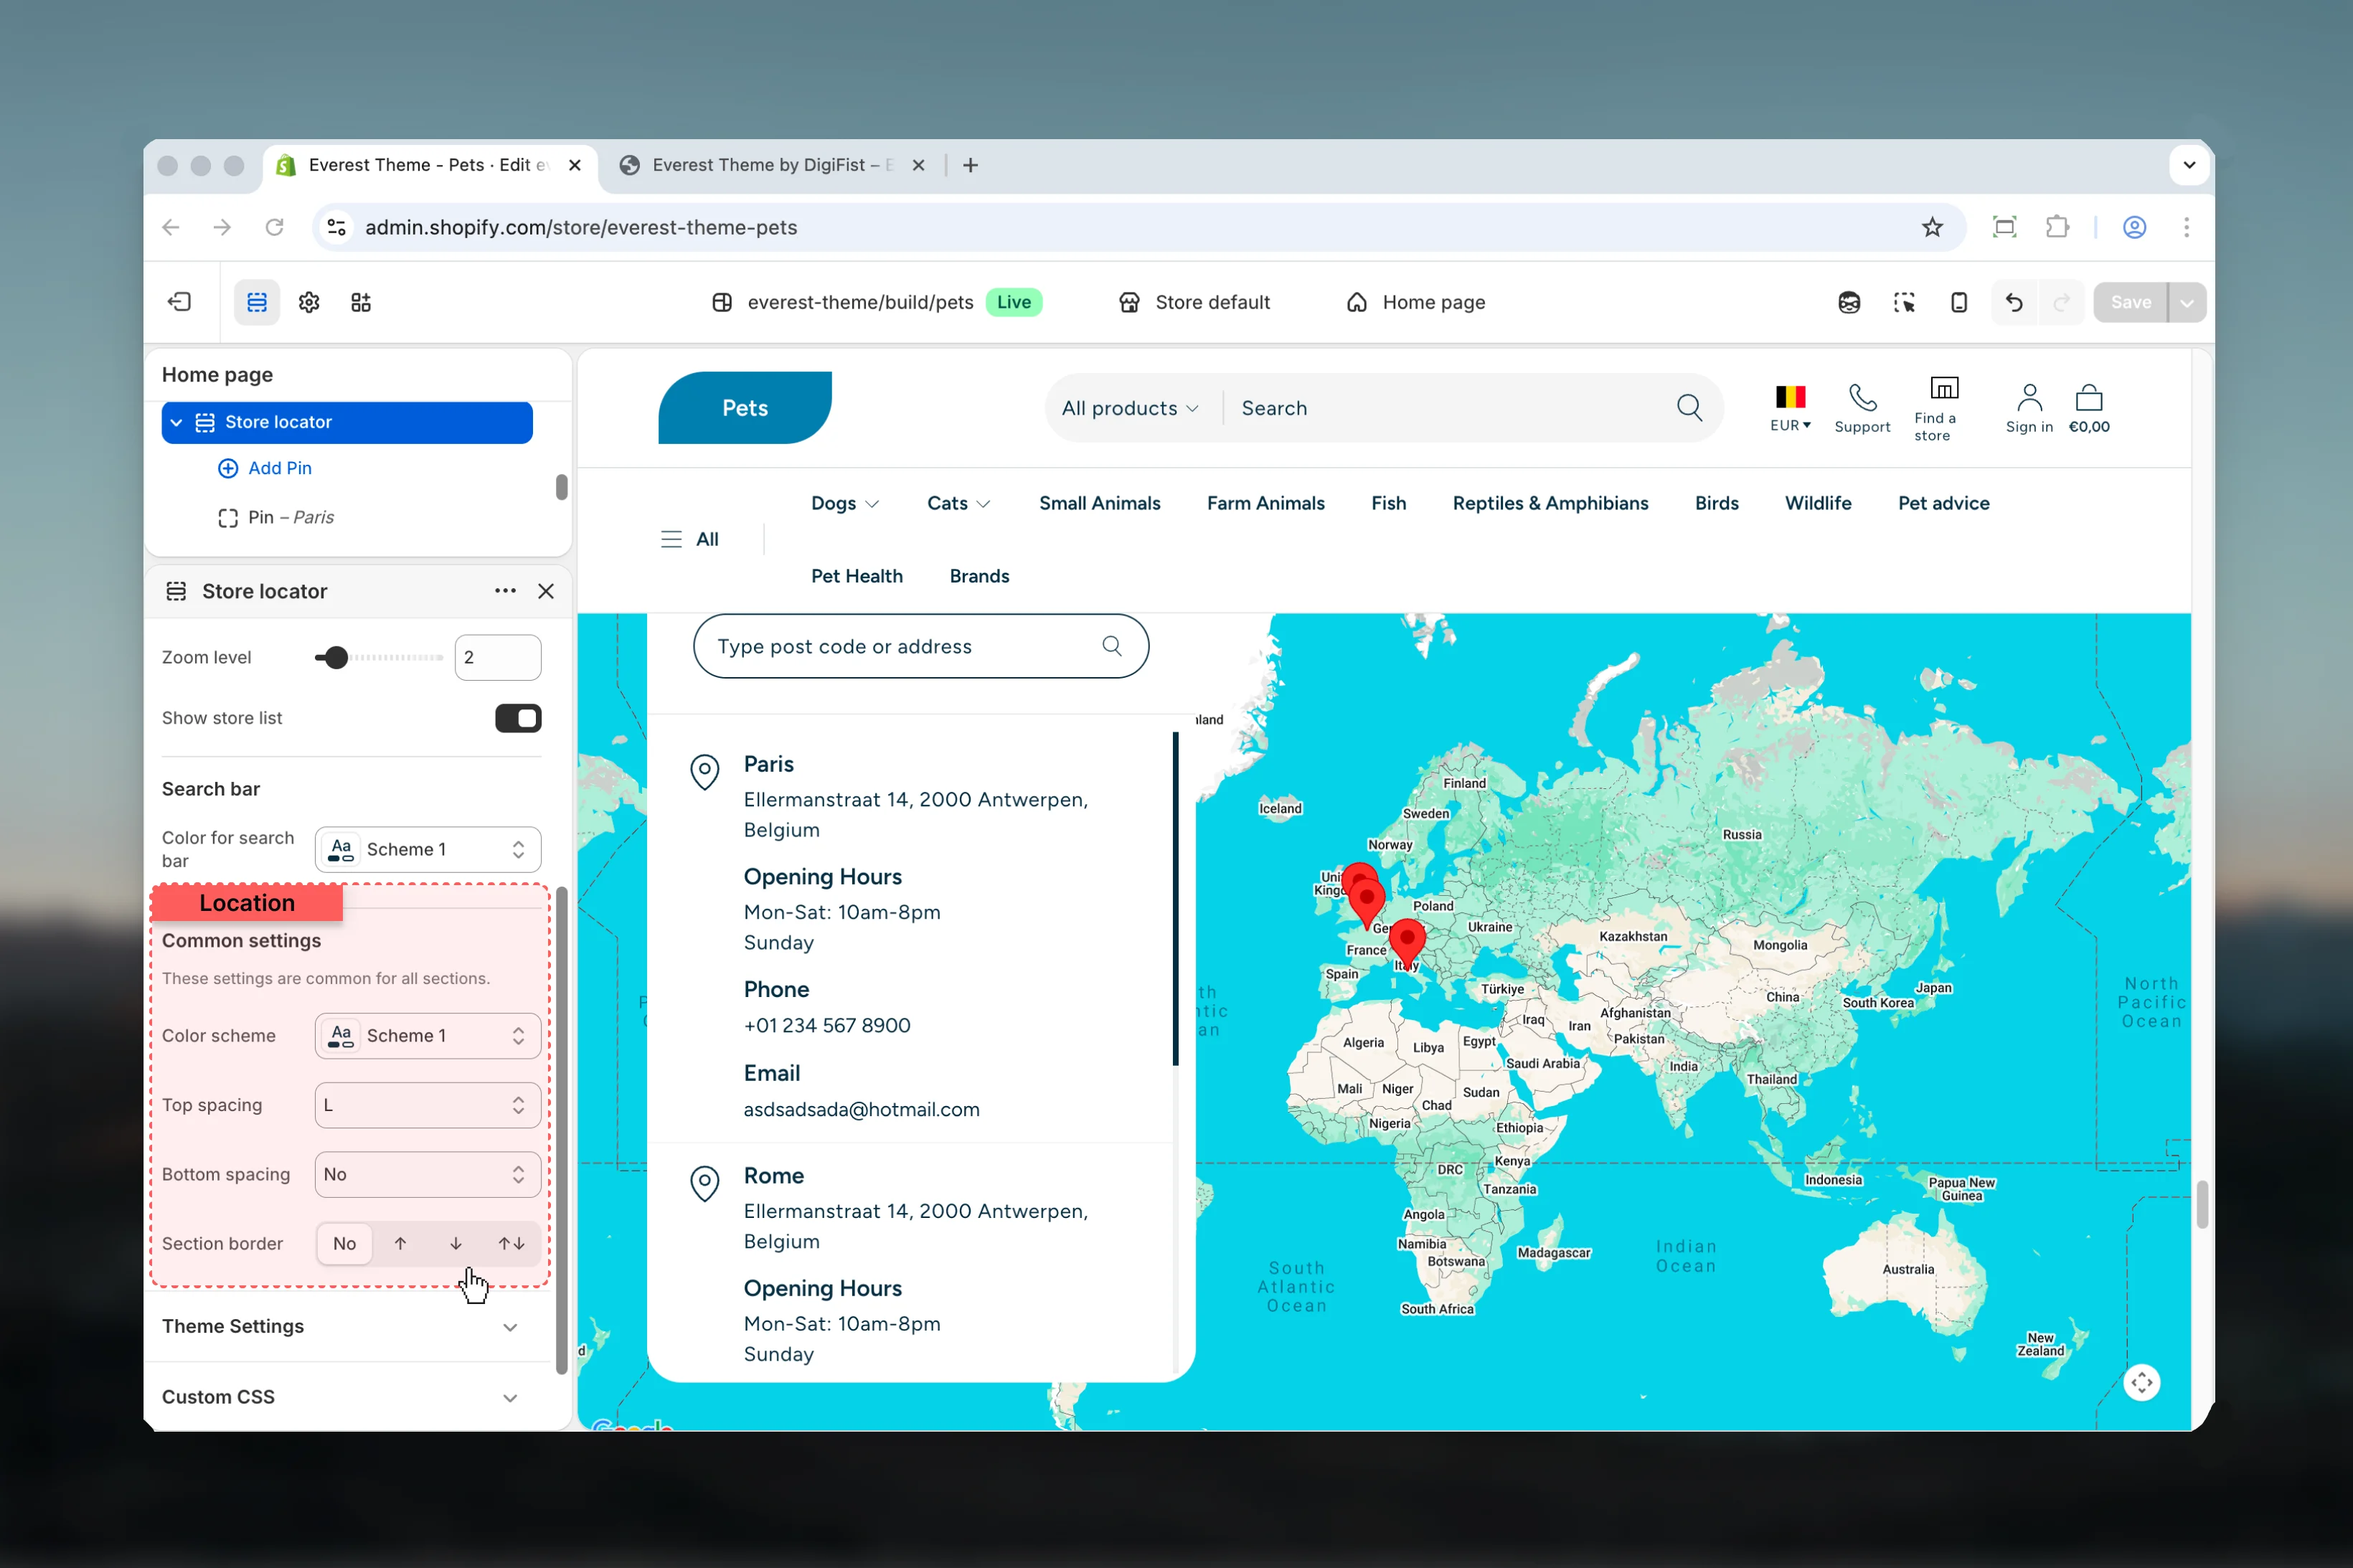Click the Add Pin link
This screenshot has width=2353, height=1568.
(265, 468)
